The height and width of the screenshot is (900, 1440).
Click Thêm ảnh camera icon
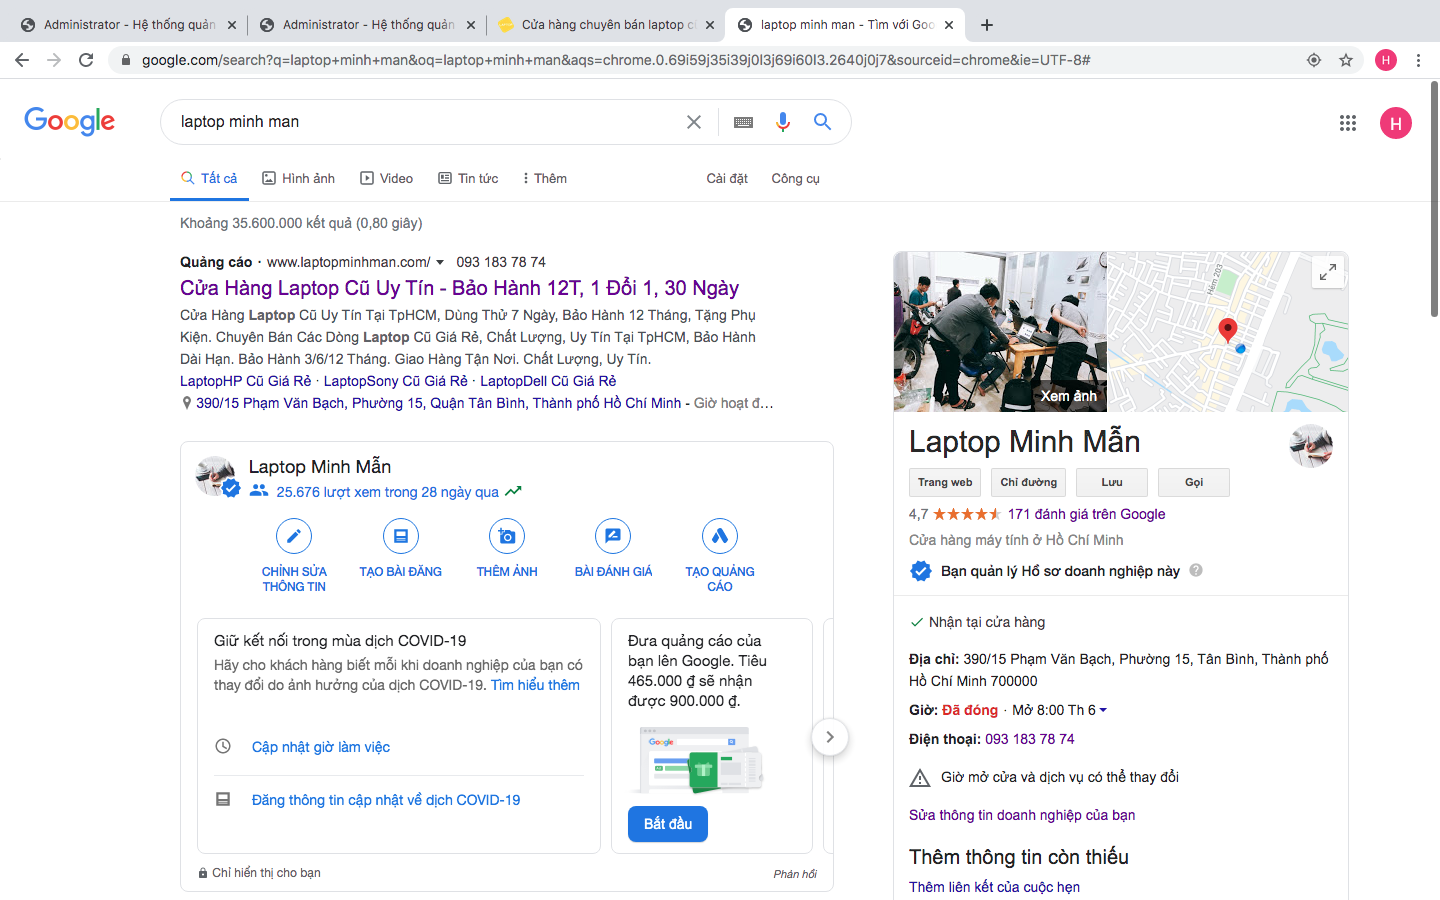(x=507, y=536)
